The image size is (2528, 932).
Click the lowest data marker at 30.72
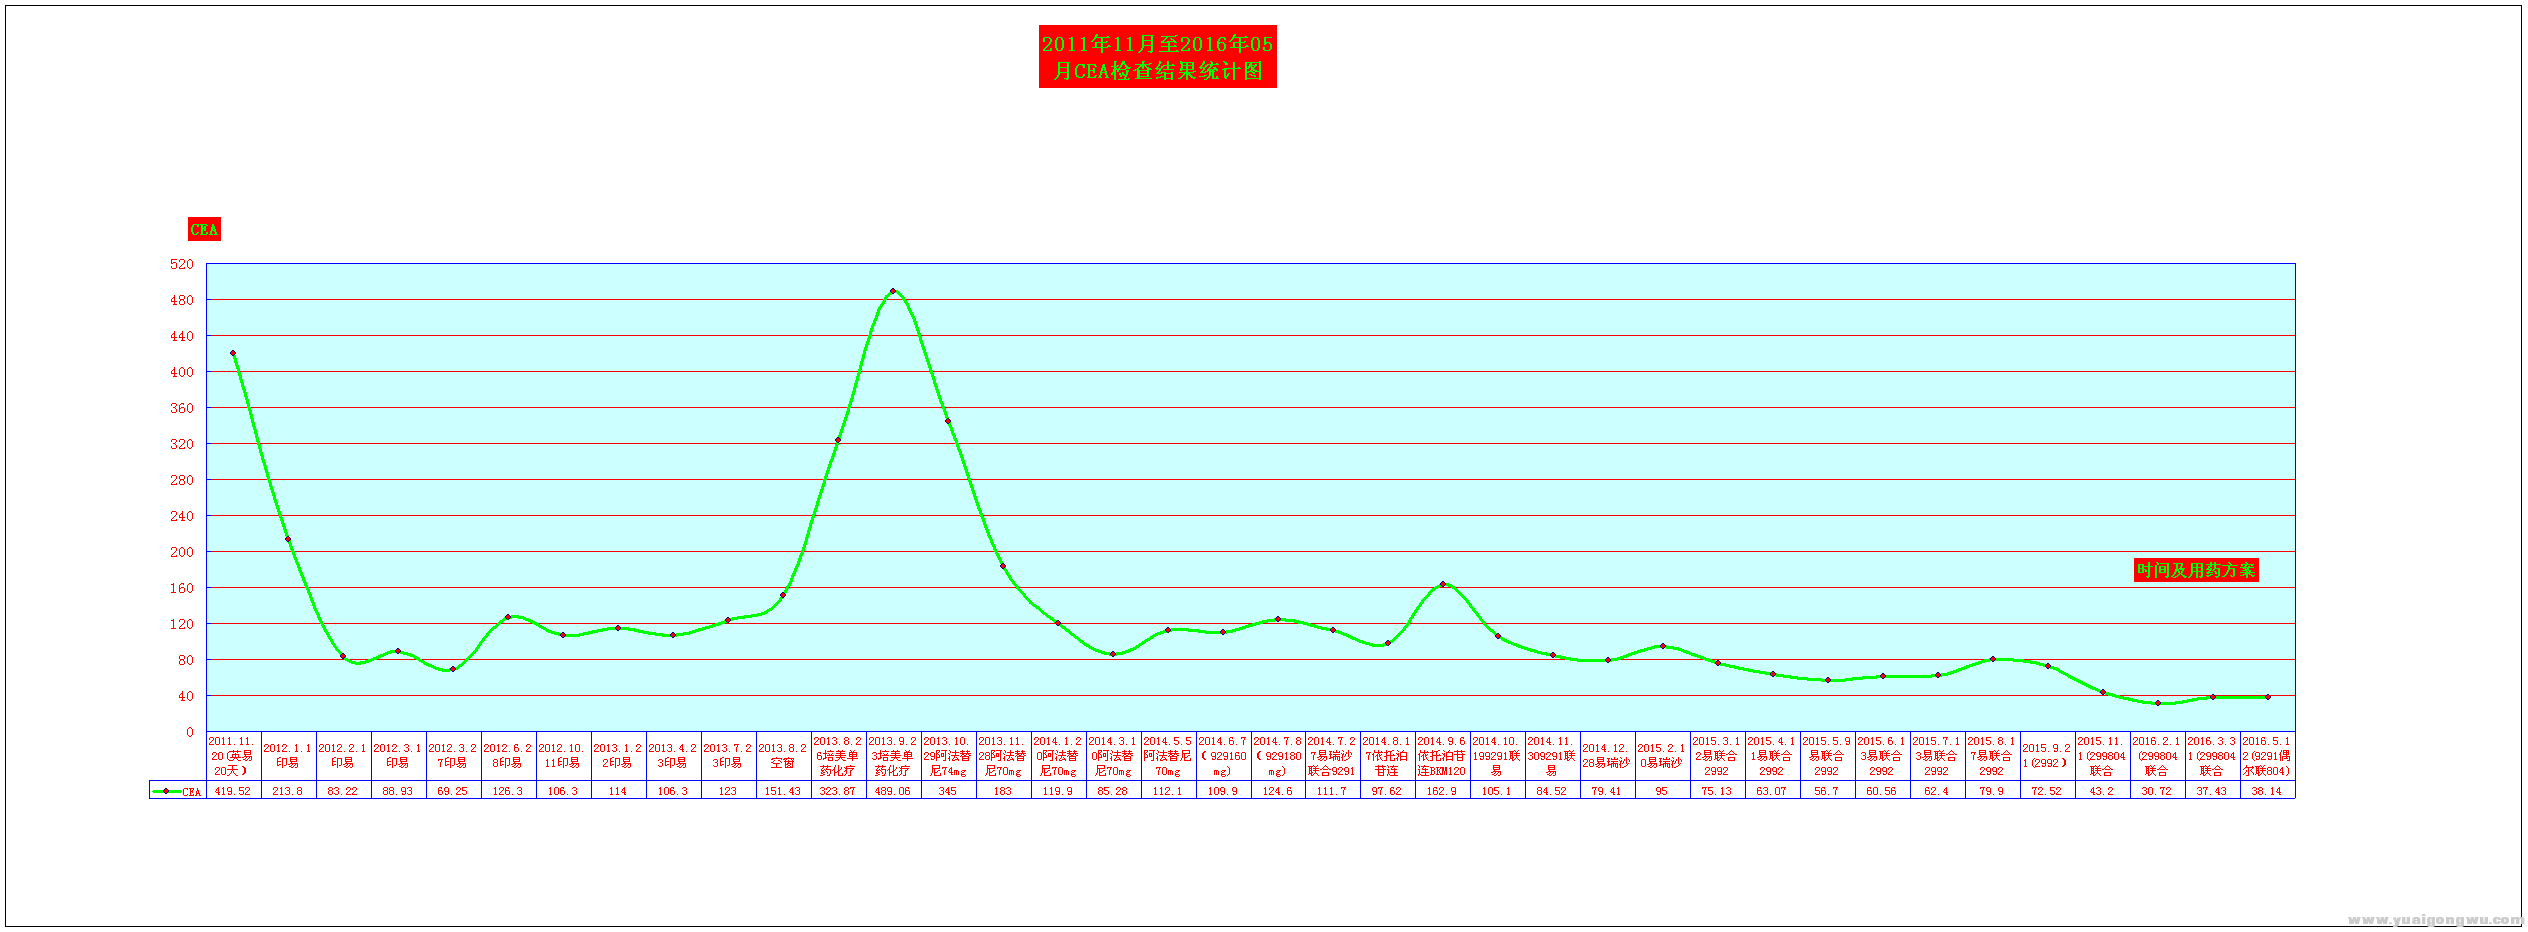click(2157, 703)
